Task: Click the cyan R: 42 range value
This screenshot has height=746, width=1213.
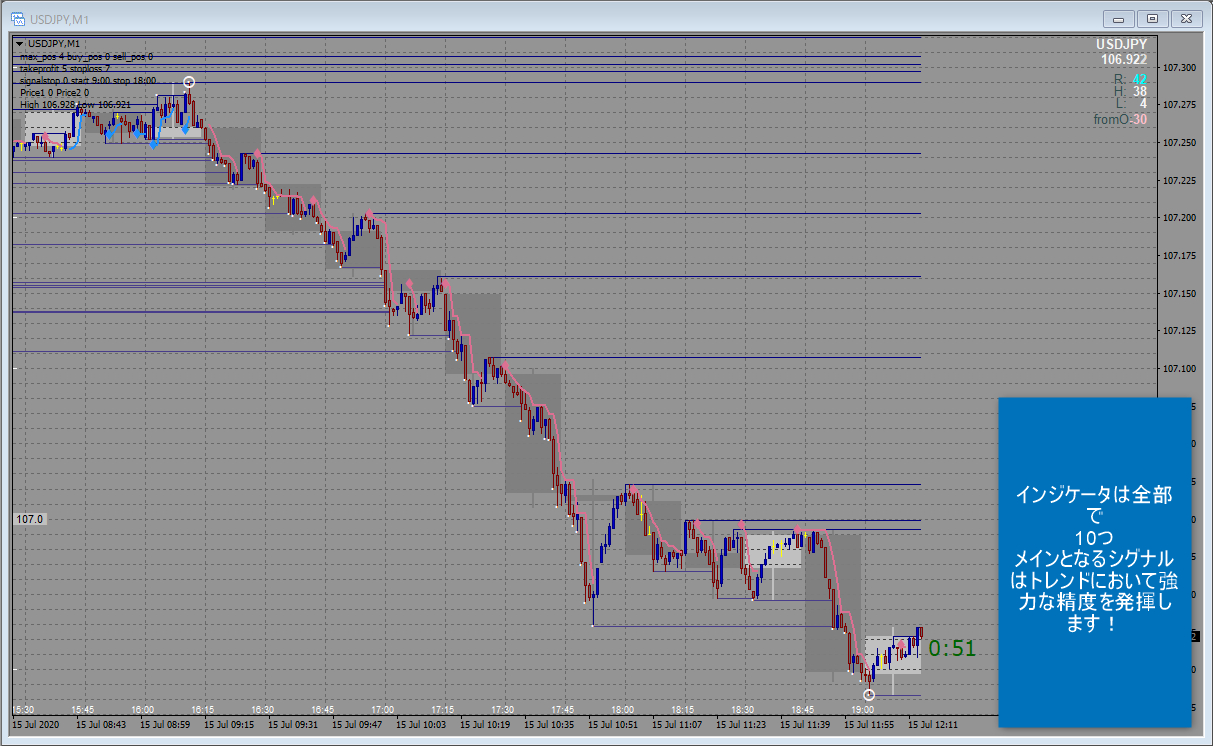Action: pyautogui.click(x=1139, y=78)
